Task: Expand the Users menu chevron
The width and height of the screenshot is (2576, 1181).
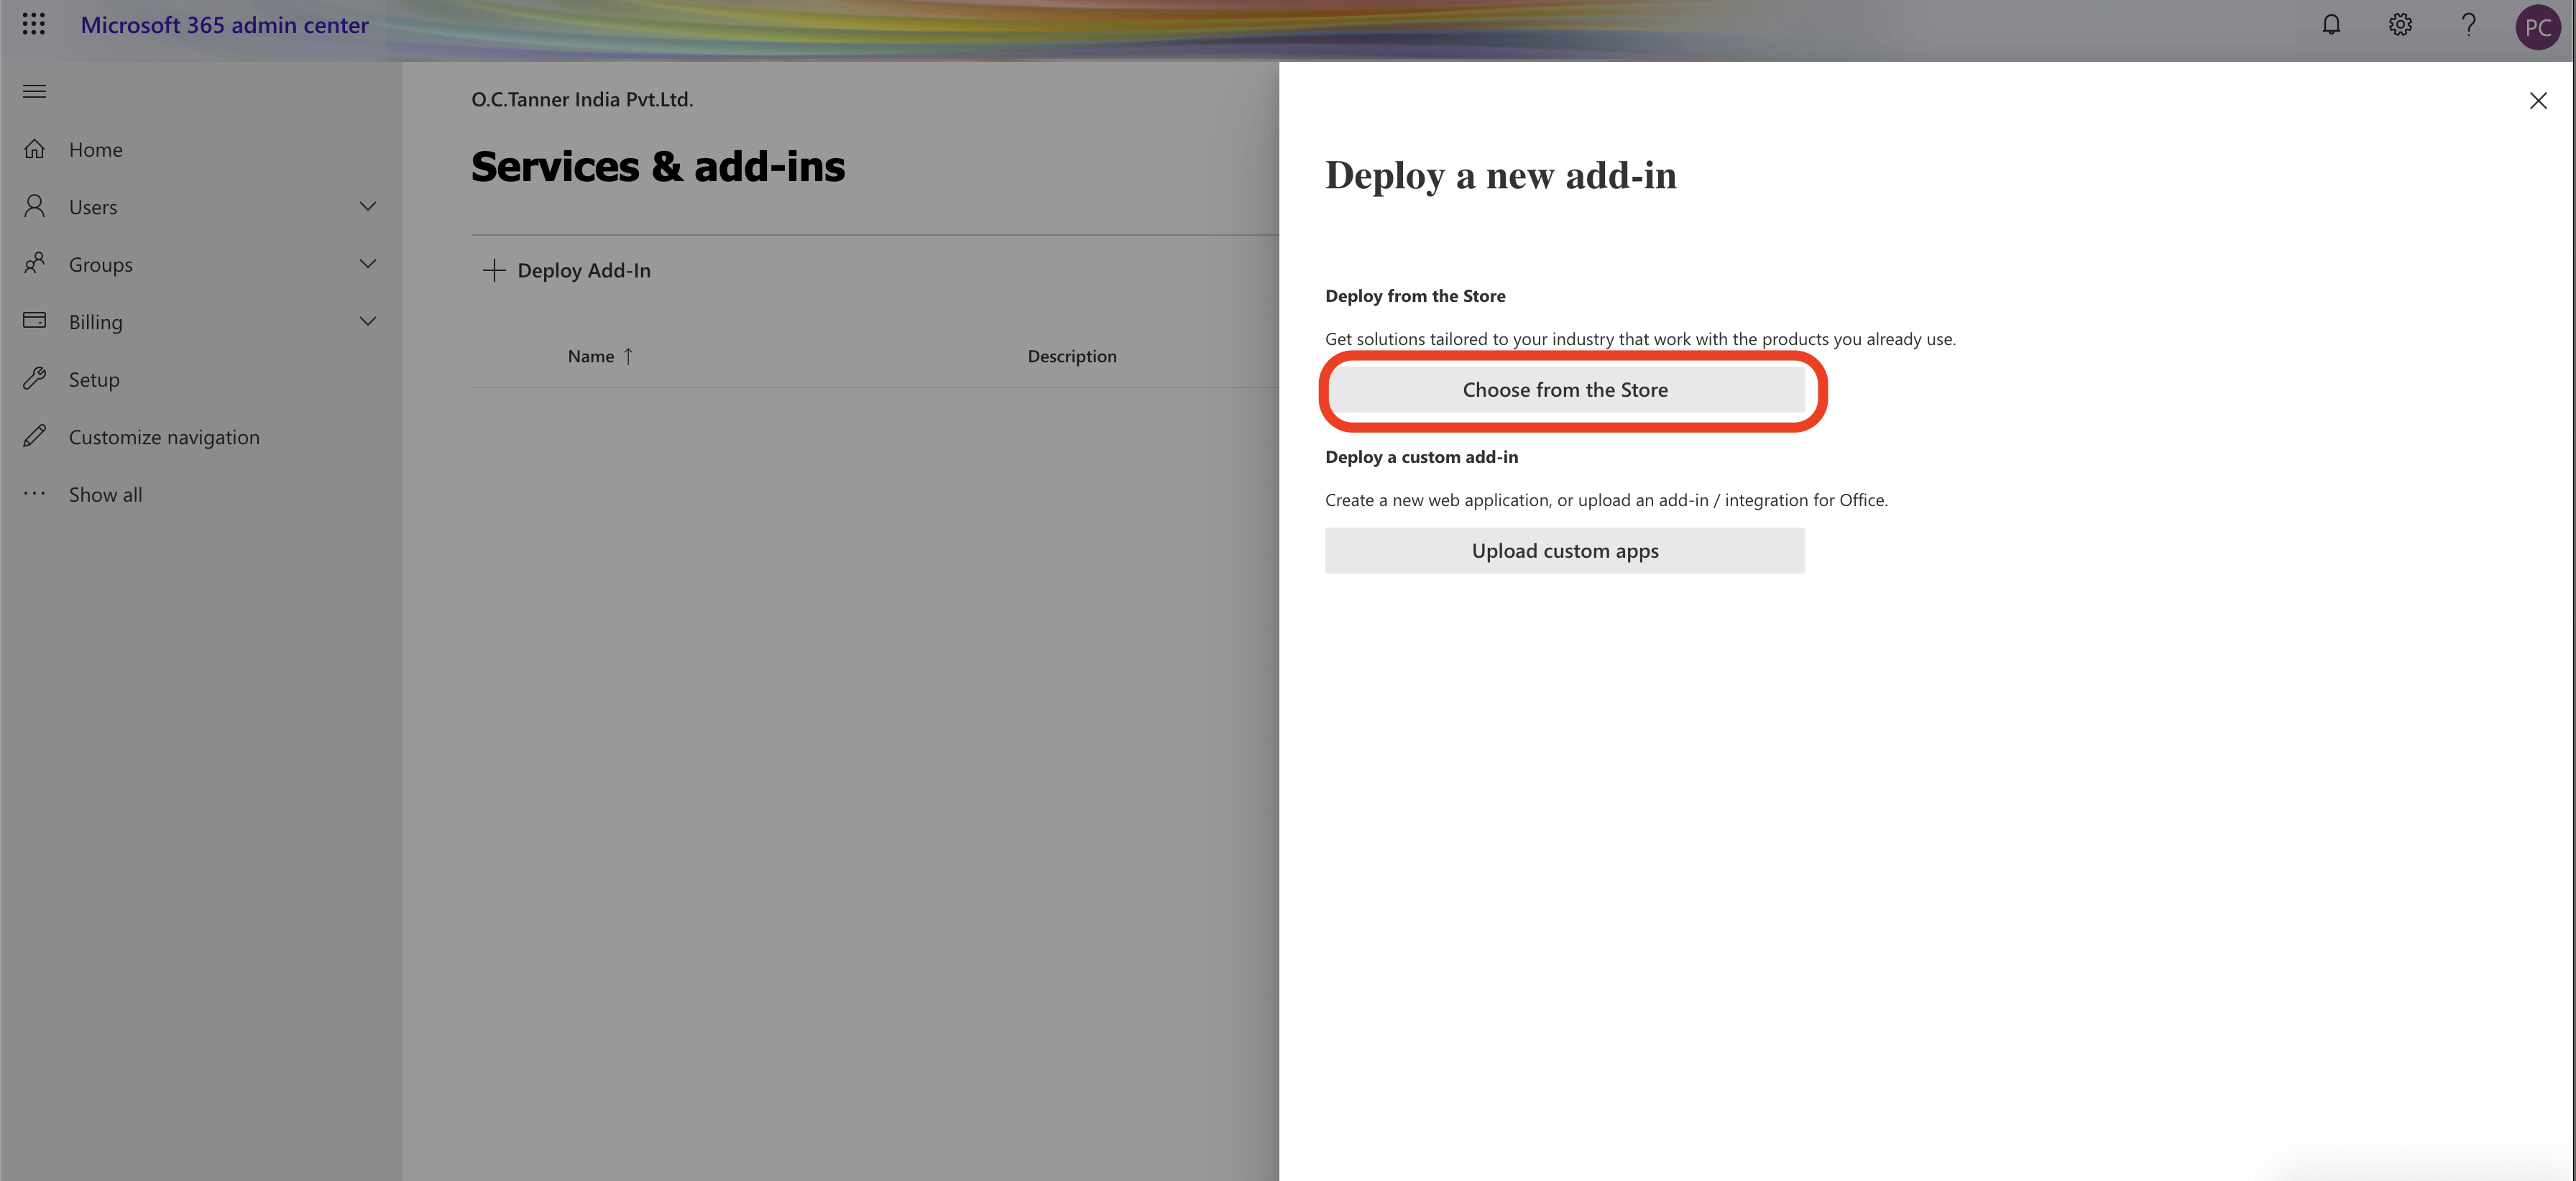Action: (x=367, y=206)
